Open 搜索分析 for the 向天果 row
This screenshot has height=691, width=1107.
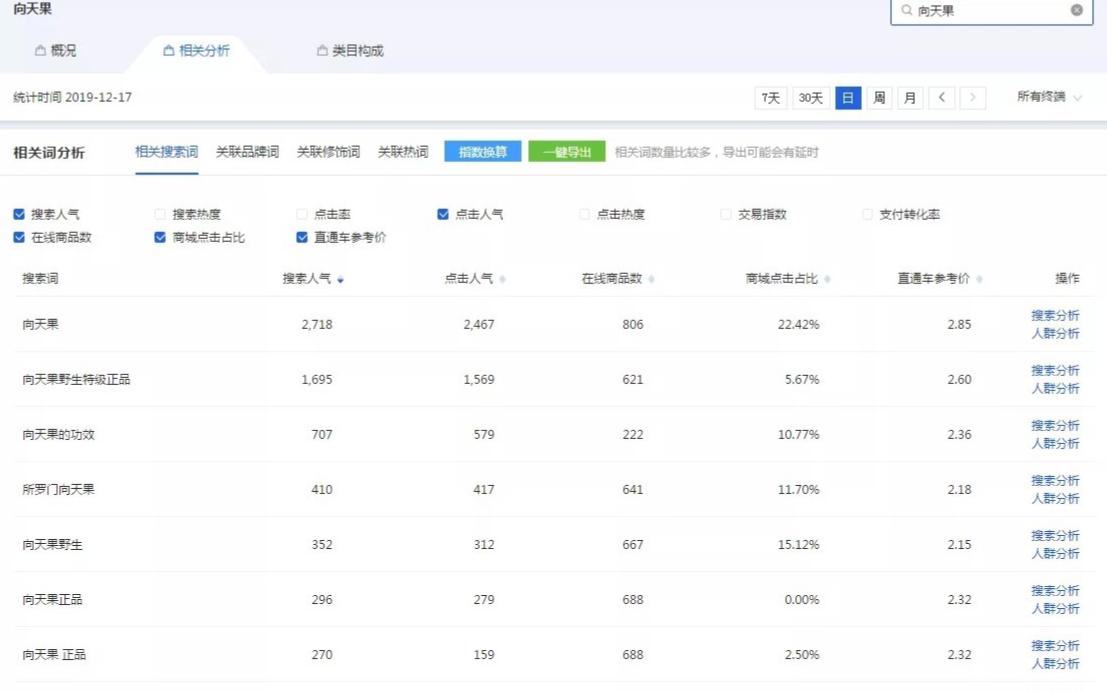tap(1057, 313)
